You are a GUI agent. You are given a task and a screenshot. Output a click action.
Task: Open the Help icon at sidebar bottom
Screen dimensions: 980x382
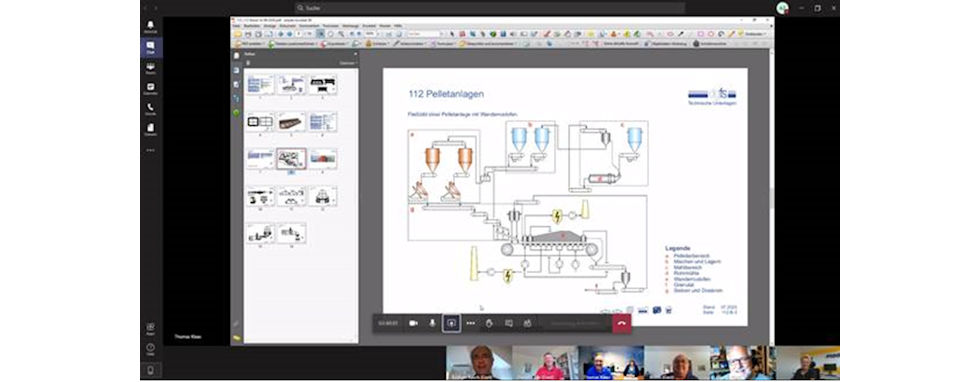(x=151, y=349)
